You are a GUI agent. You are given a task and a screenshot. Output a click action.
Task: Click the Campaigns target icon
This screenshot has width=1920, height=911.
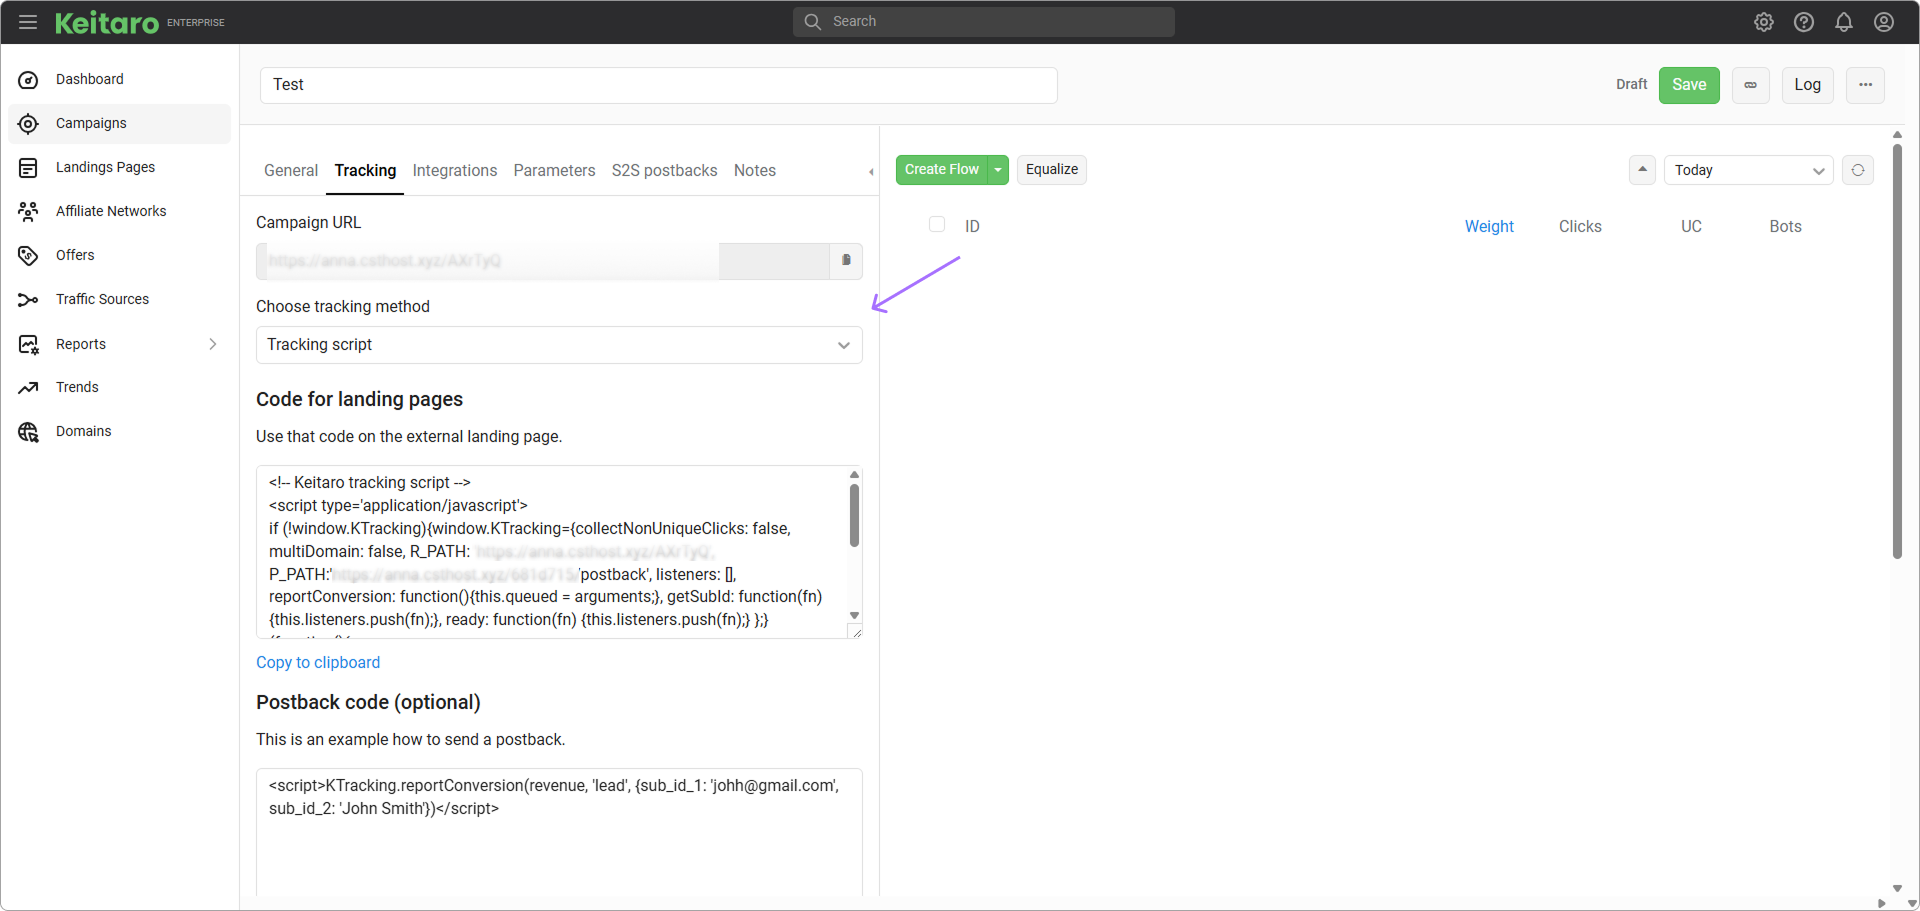tap(29, 124)
